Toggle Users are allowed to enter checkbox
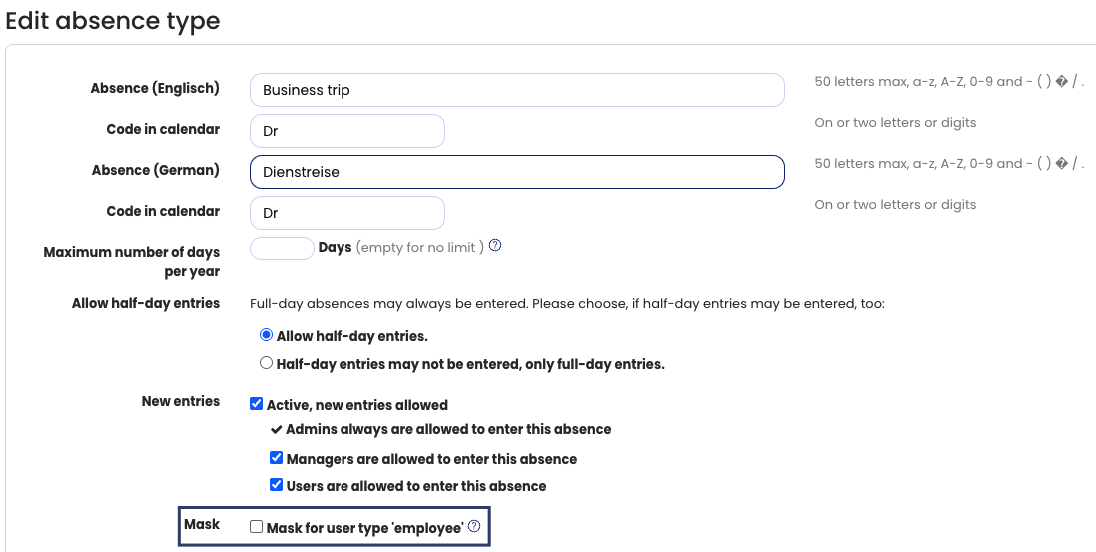The width and height of the screenshot is (1096, 552). (x=277, y=486)
